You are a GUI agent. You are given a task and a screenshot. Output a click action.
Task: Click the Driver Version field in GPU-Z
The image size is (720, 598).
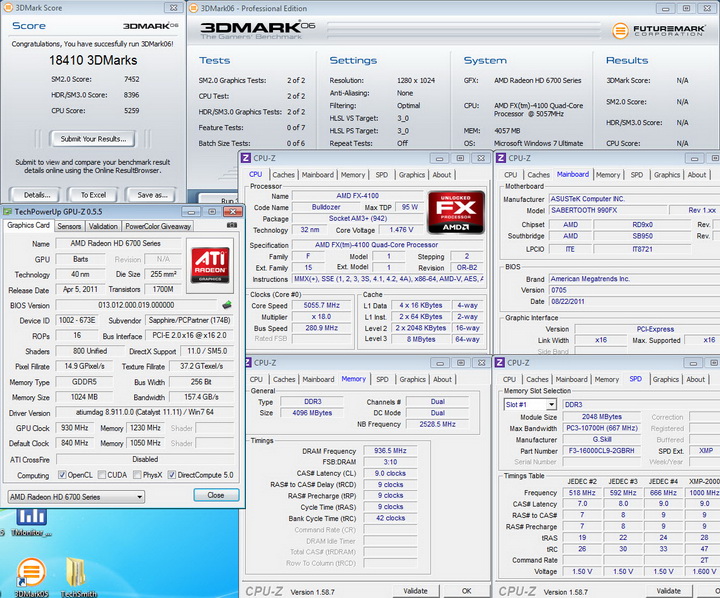tap(145, 412)
